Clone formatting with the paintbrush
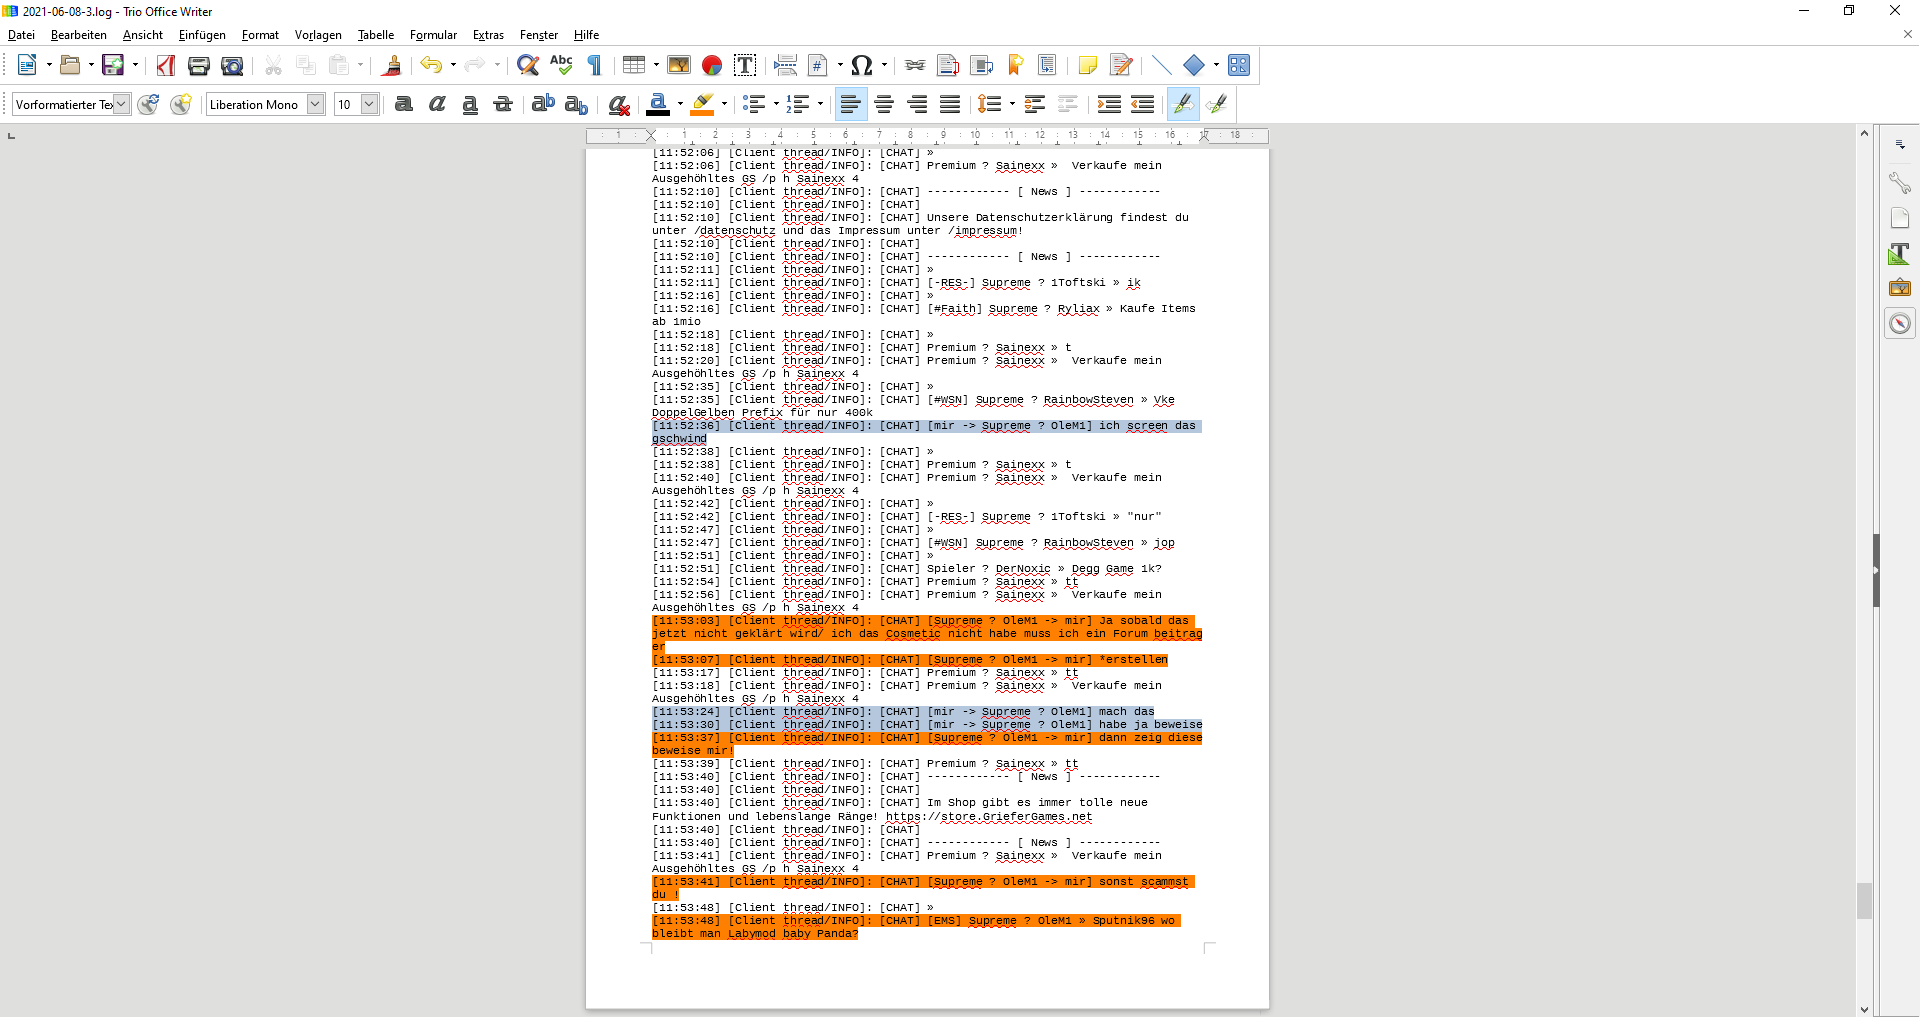Viewport: 1920px width, 1017px height. pos(392,65)
